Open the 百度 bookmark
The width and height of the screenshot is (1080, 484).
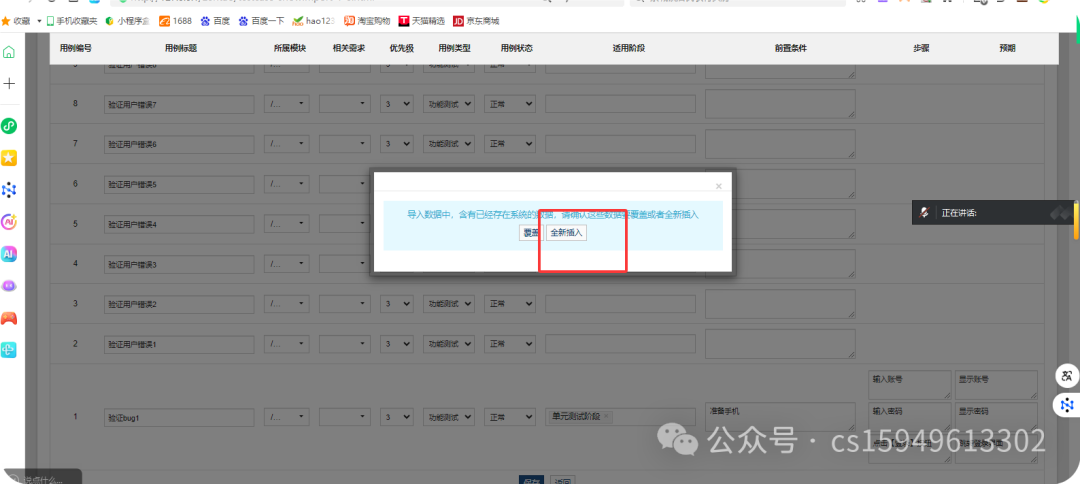(x=215, y=21)
